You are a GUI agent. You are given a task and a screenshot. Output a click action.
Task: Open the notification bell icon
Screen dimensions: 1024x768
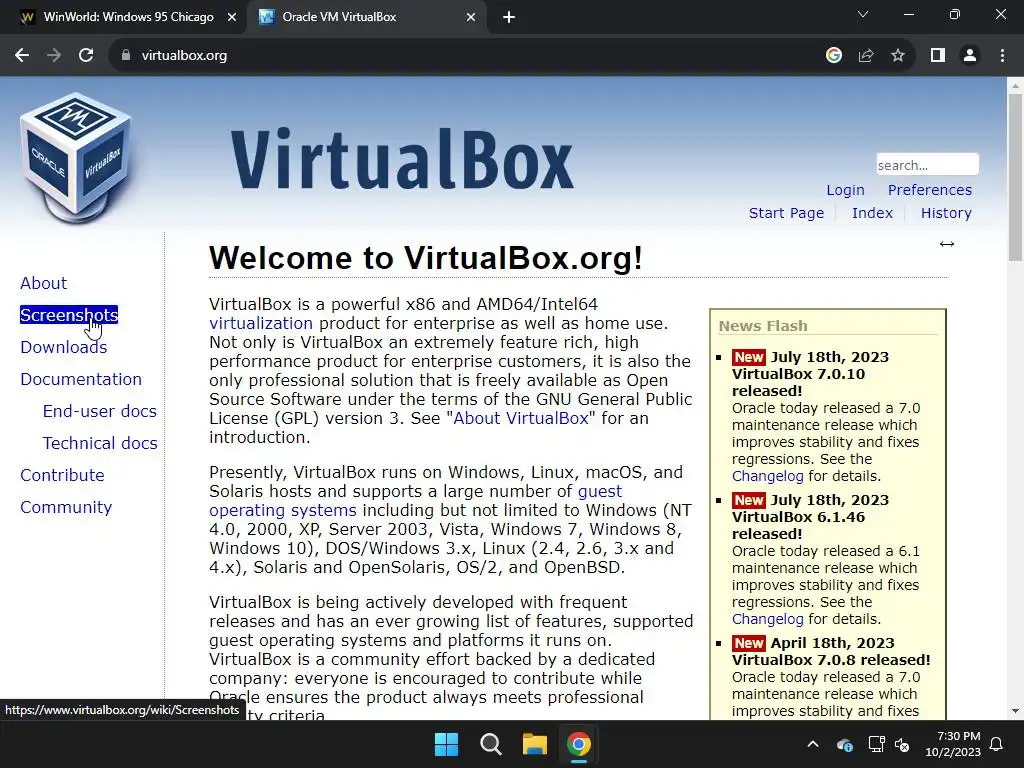(997, 744)
